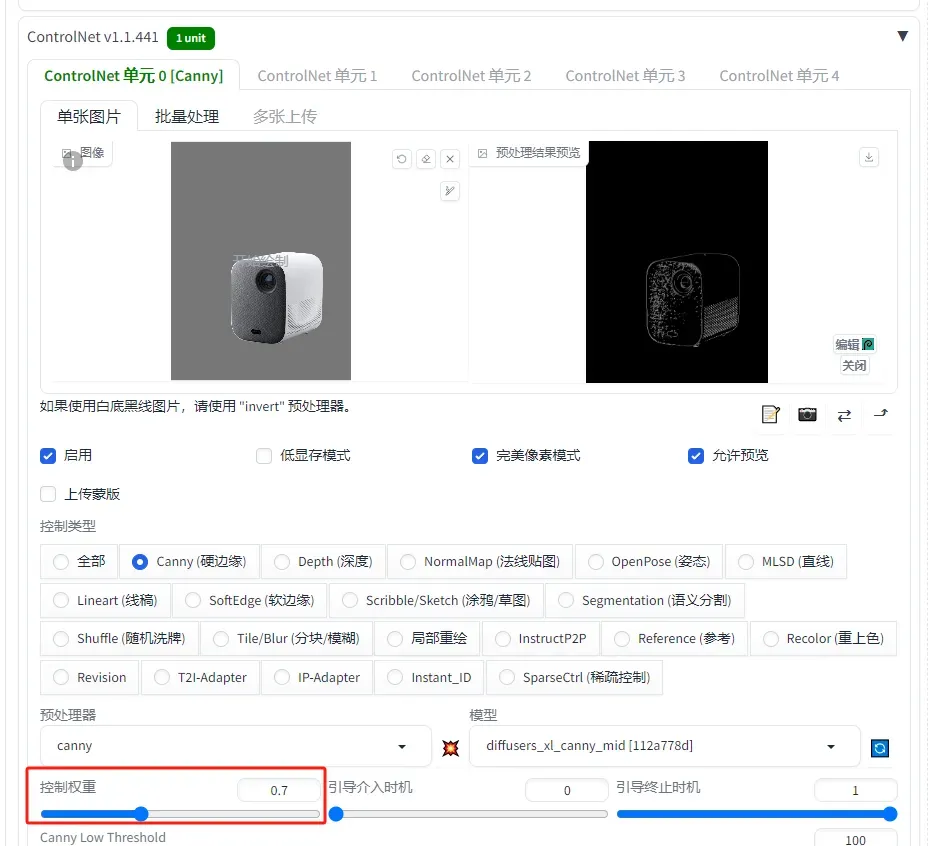
Task: Pick the T2I-Adapter control type
Action: [x=200, y=678]
